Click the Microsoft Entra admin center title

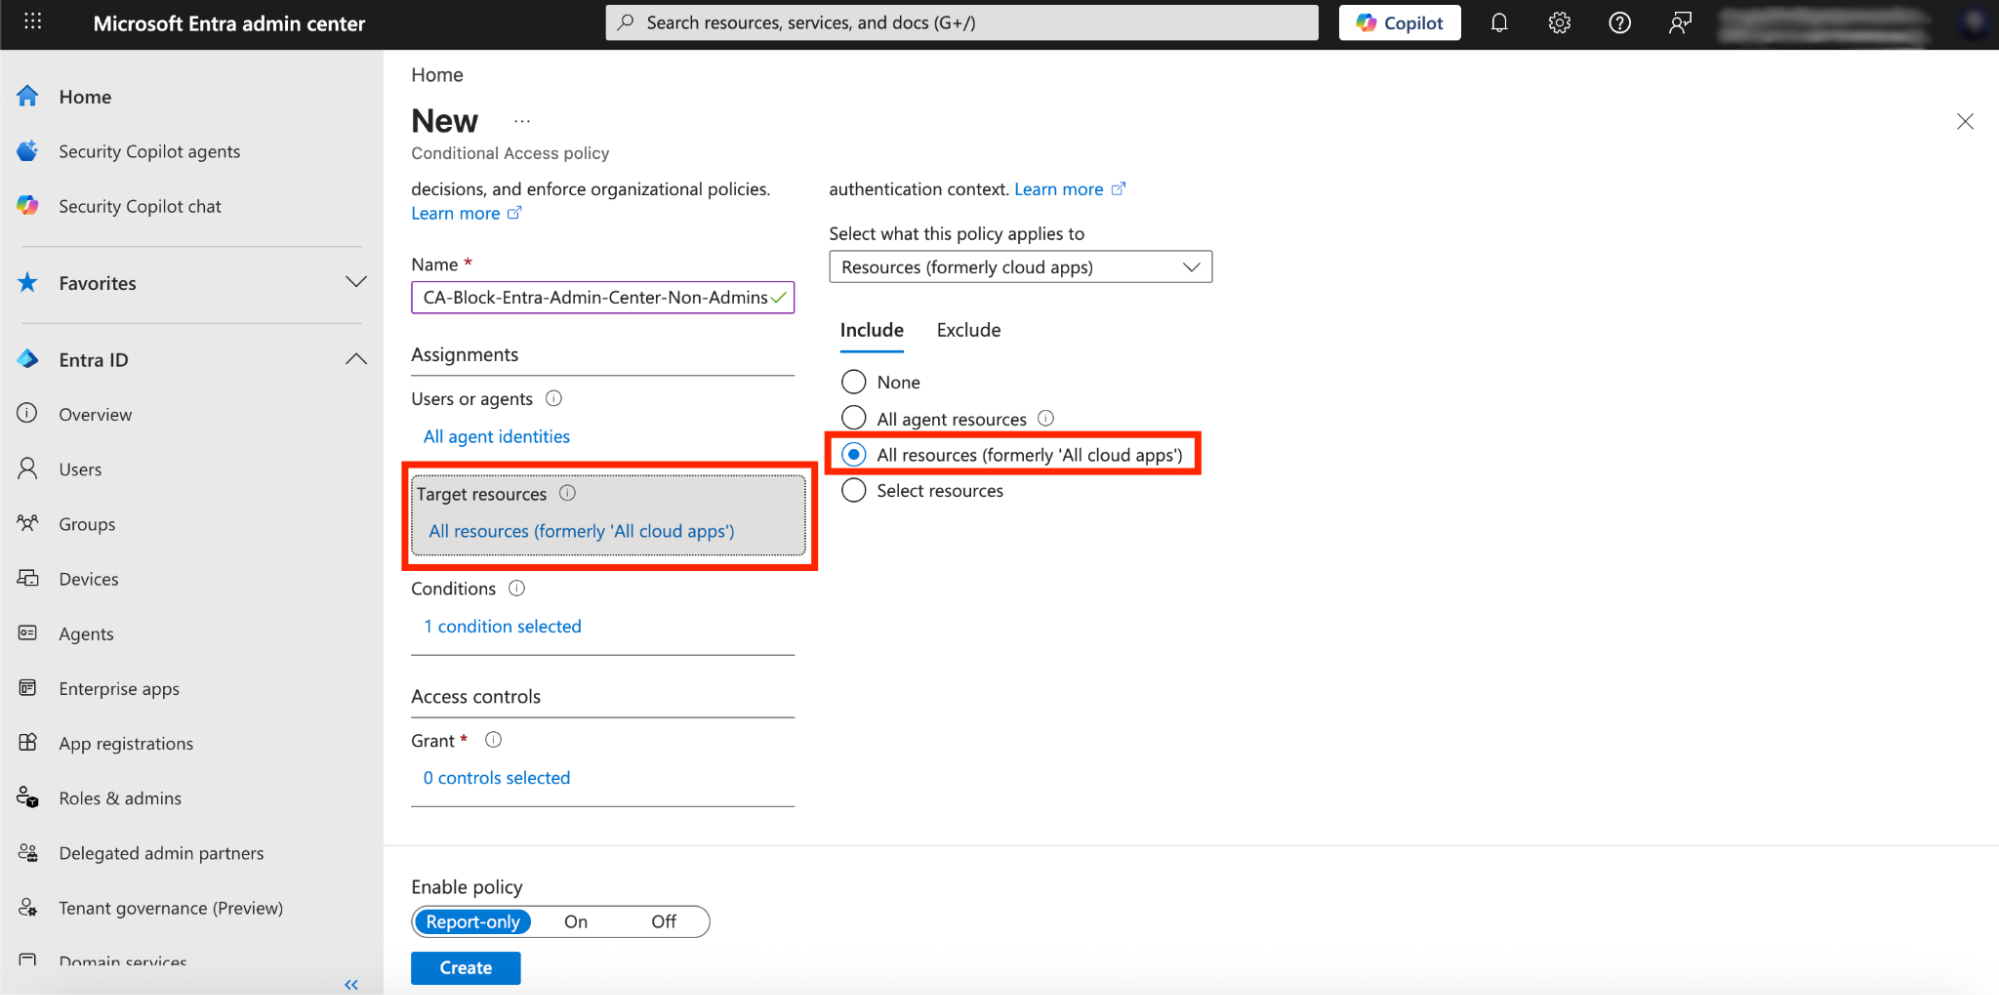pyautogui.click(x=229, y=23)
